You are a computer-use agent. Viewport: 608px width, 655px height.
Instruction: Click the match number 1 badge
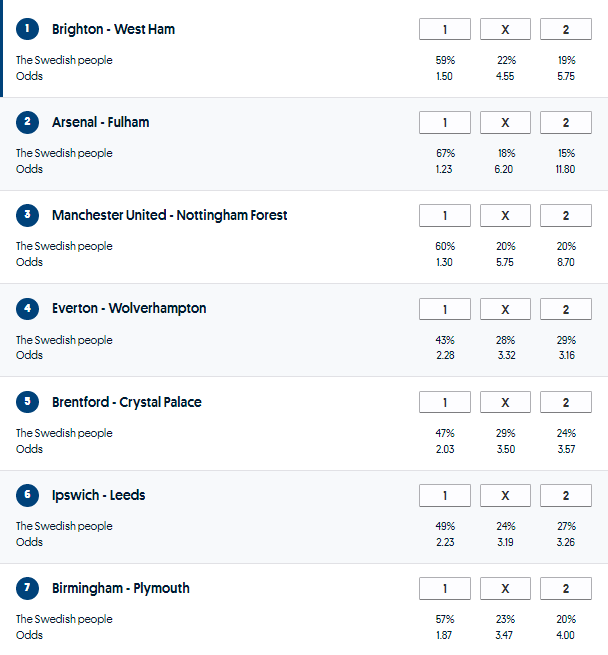coord(27,29)
